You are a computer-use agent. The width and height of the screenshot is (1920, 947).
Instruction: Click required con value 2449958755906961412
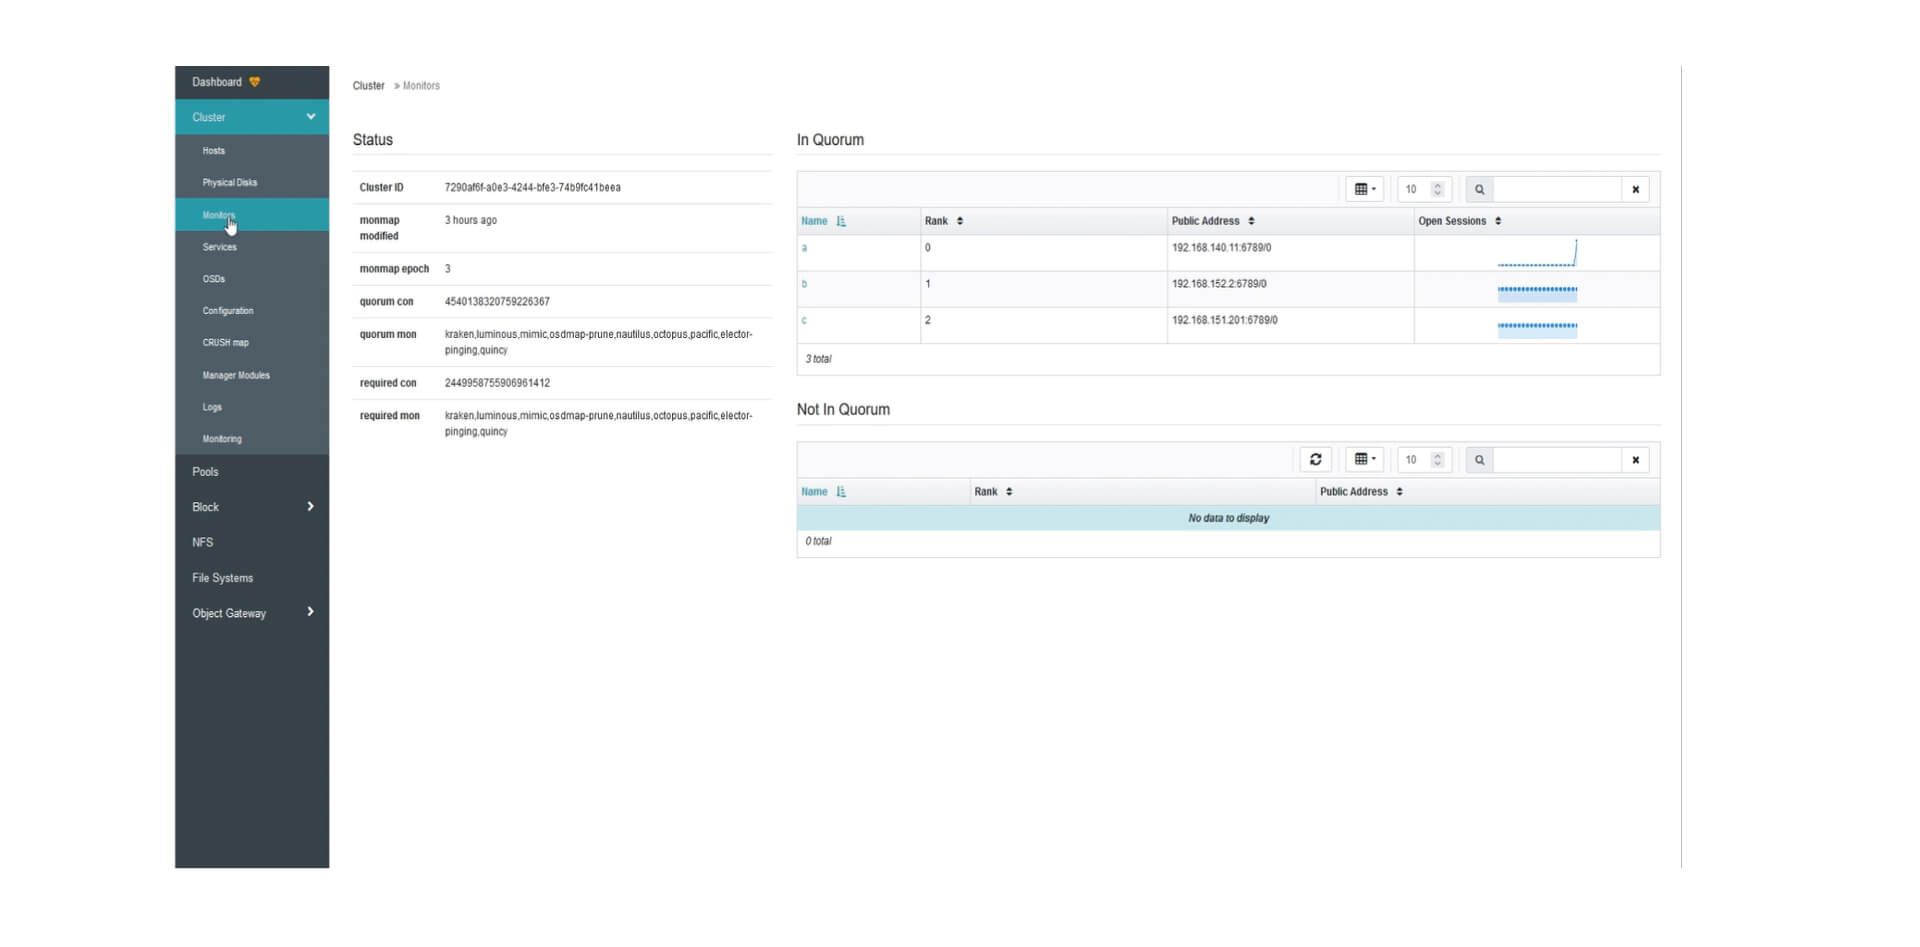tap(497, 383)
